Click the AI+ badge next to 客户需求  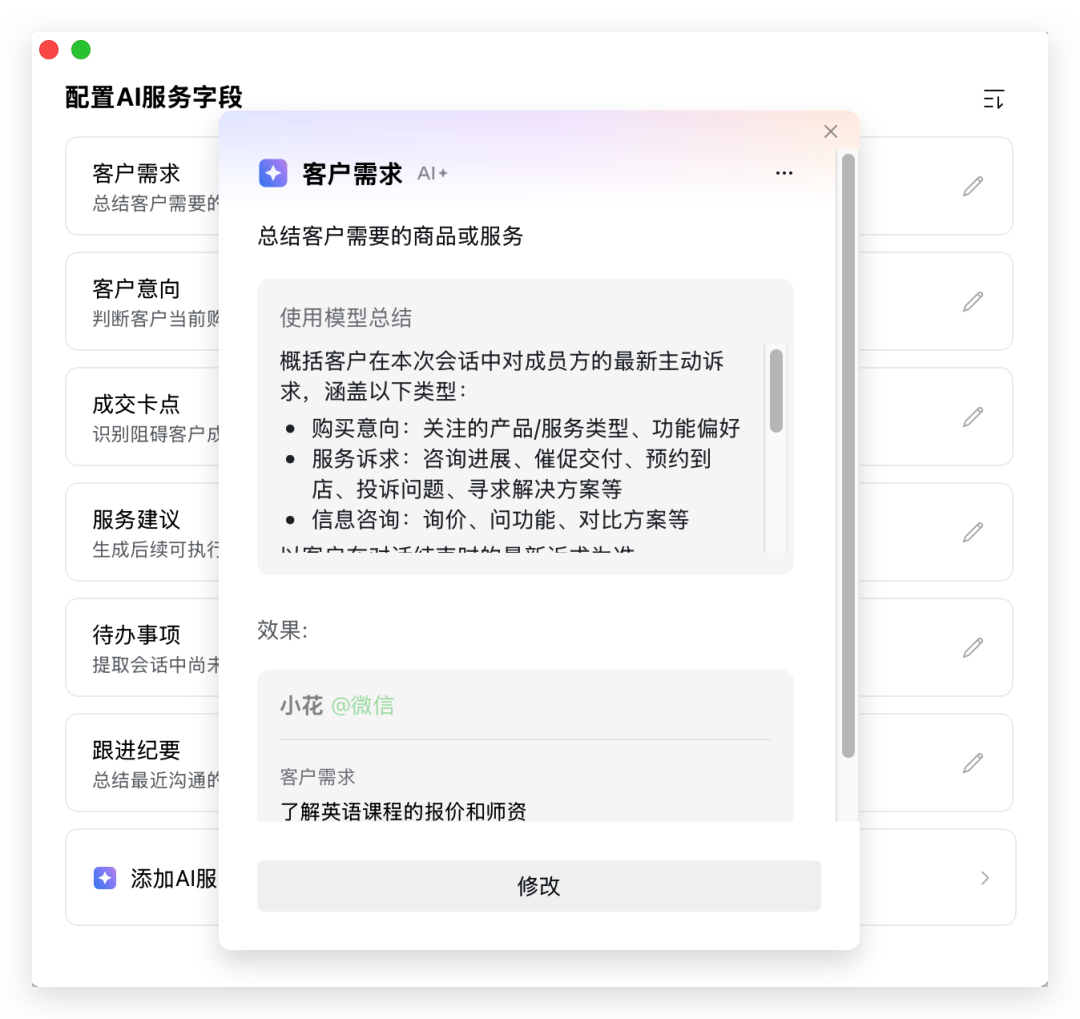pos(432,174)
